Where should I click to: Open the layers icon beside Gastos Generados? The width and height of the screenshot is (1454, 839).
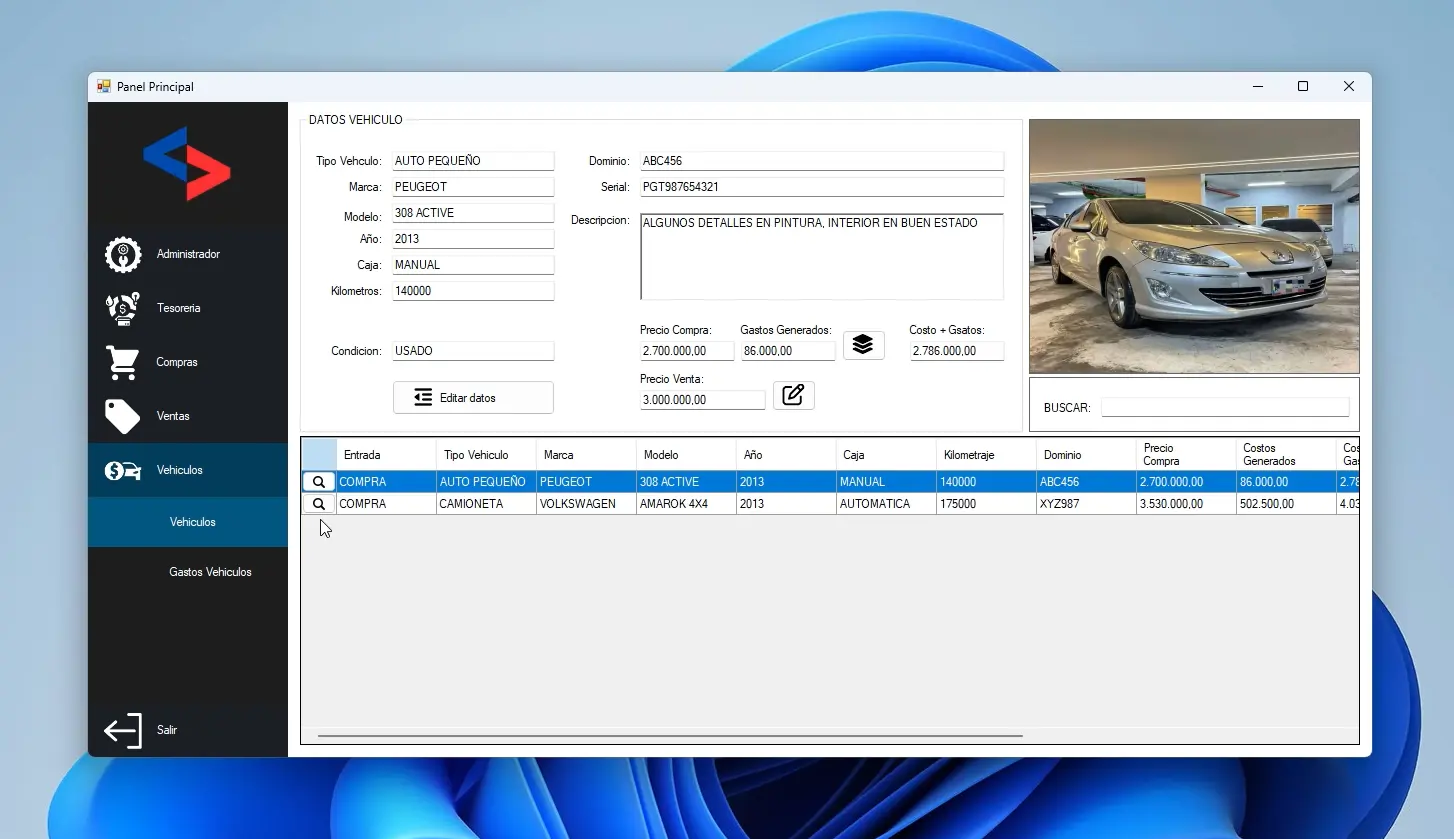tap(864, 345)
